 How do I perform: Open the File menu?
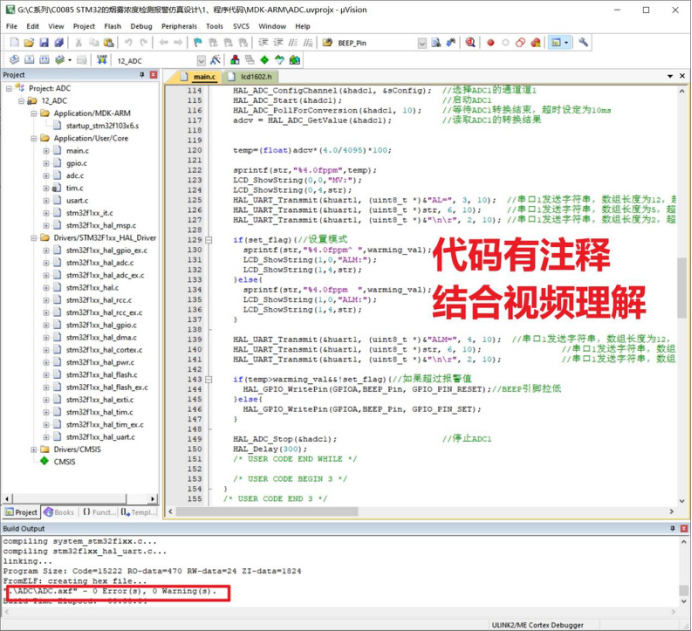point(11,26)
